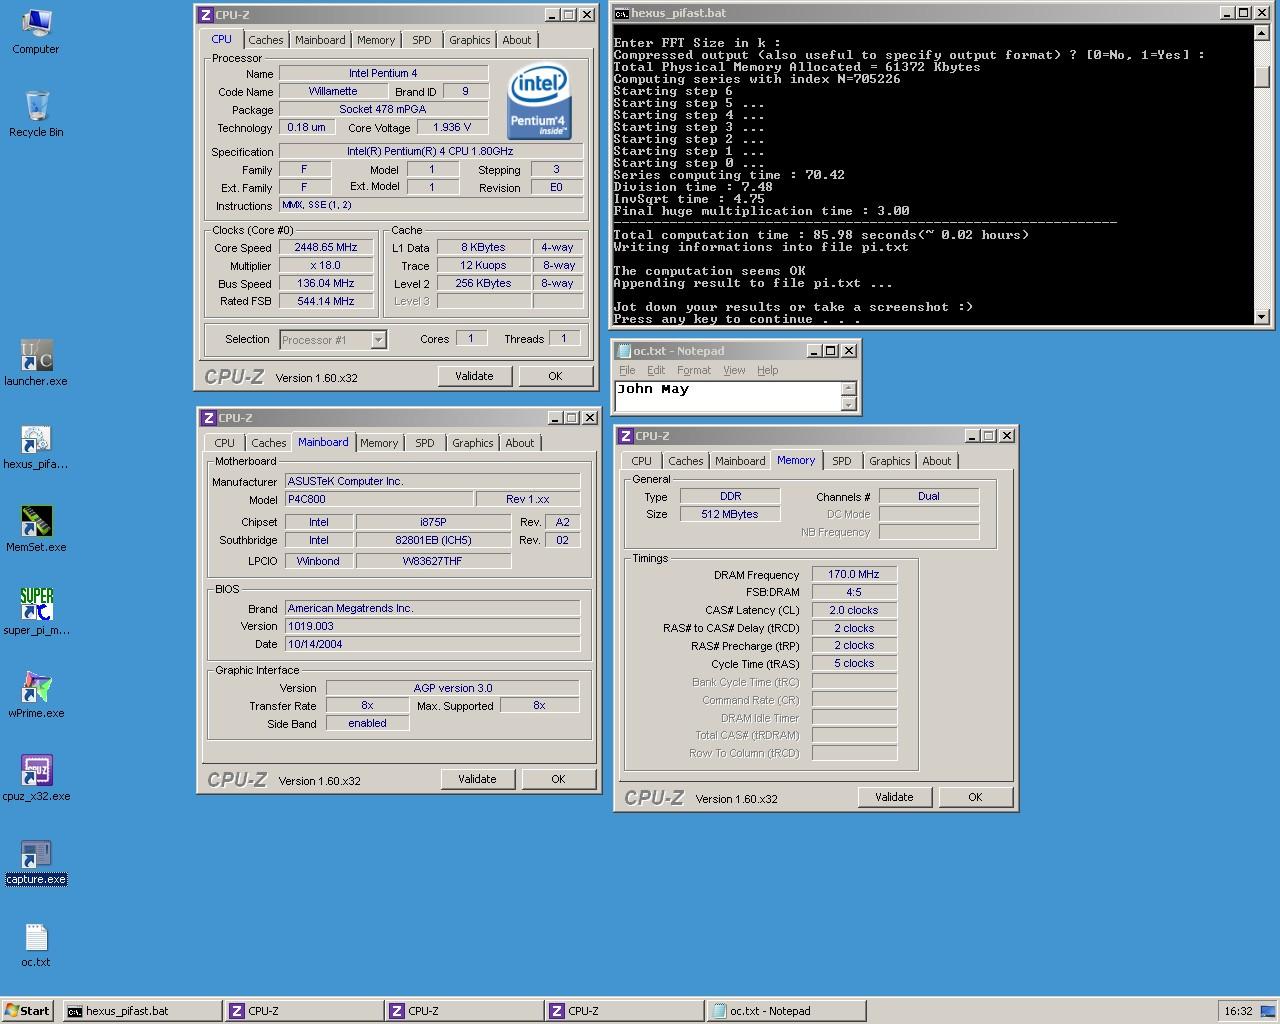This screenshot has width=1280, height=1024.
Task: Click Core Voltage value 1.936 V
Action: [452, 127]
